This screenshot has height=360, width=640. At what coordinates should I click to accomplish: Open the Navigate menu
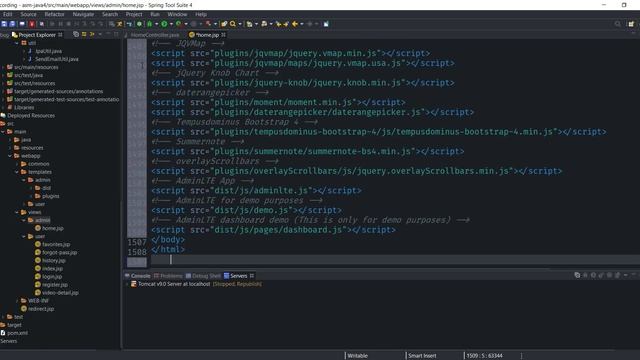[x=83, y=14]
